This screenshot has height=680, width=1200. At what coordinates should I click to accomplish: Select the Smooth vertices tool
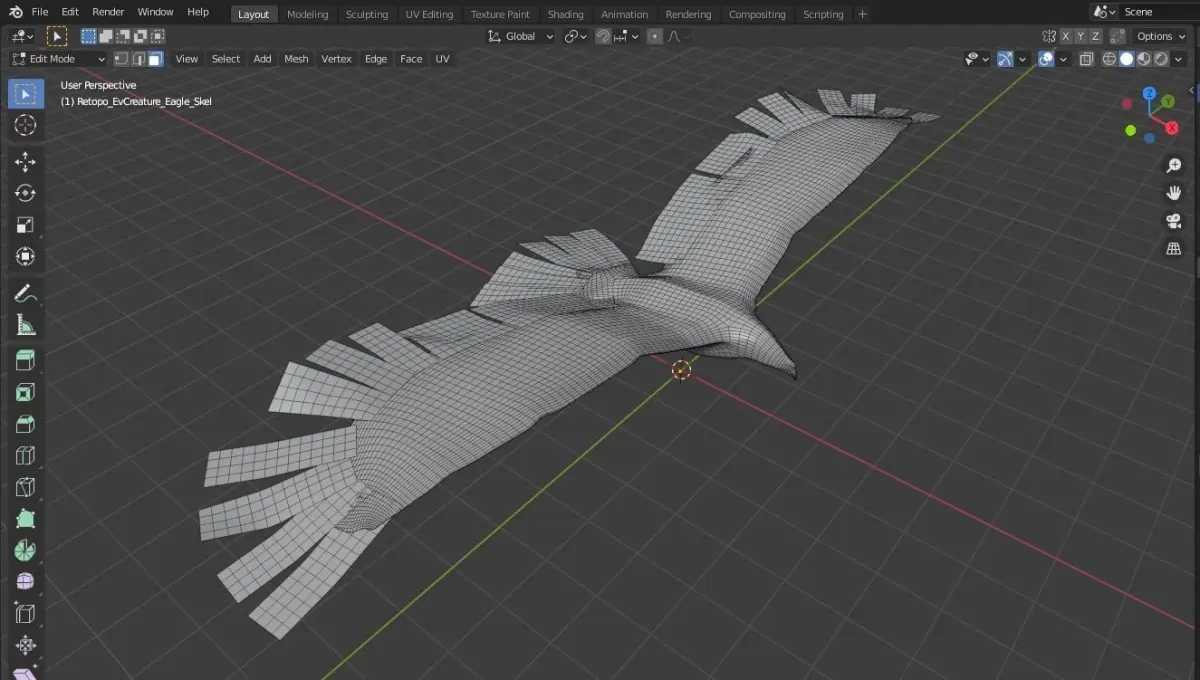coord(26,582)
